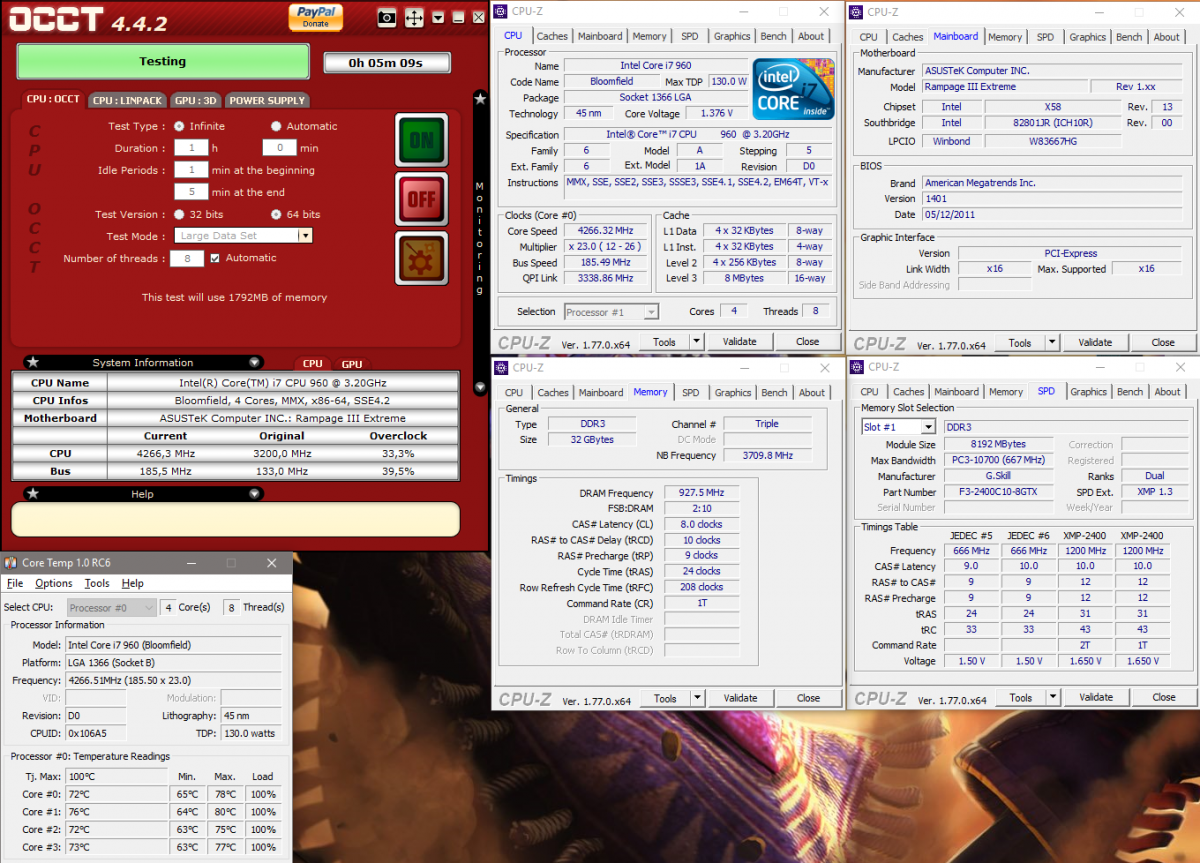
Task: Select the Infinite test type
Action: pos(179,126)
